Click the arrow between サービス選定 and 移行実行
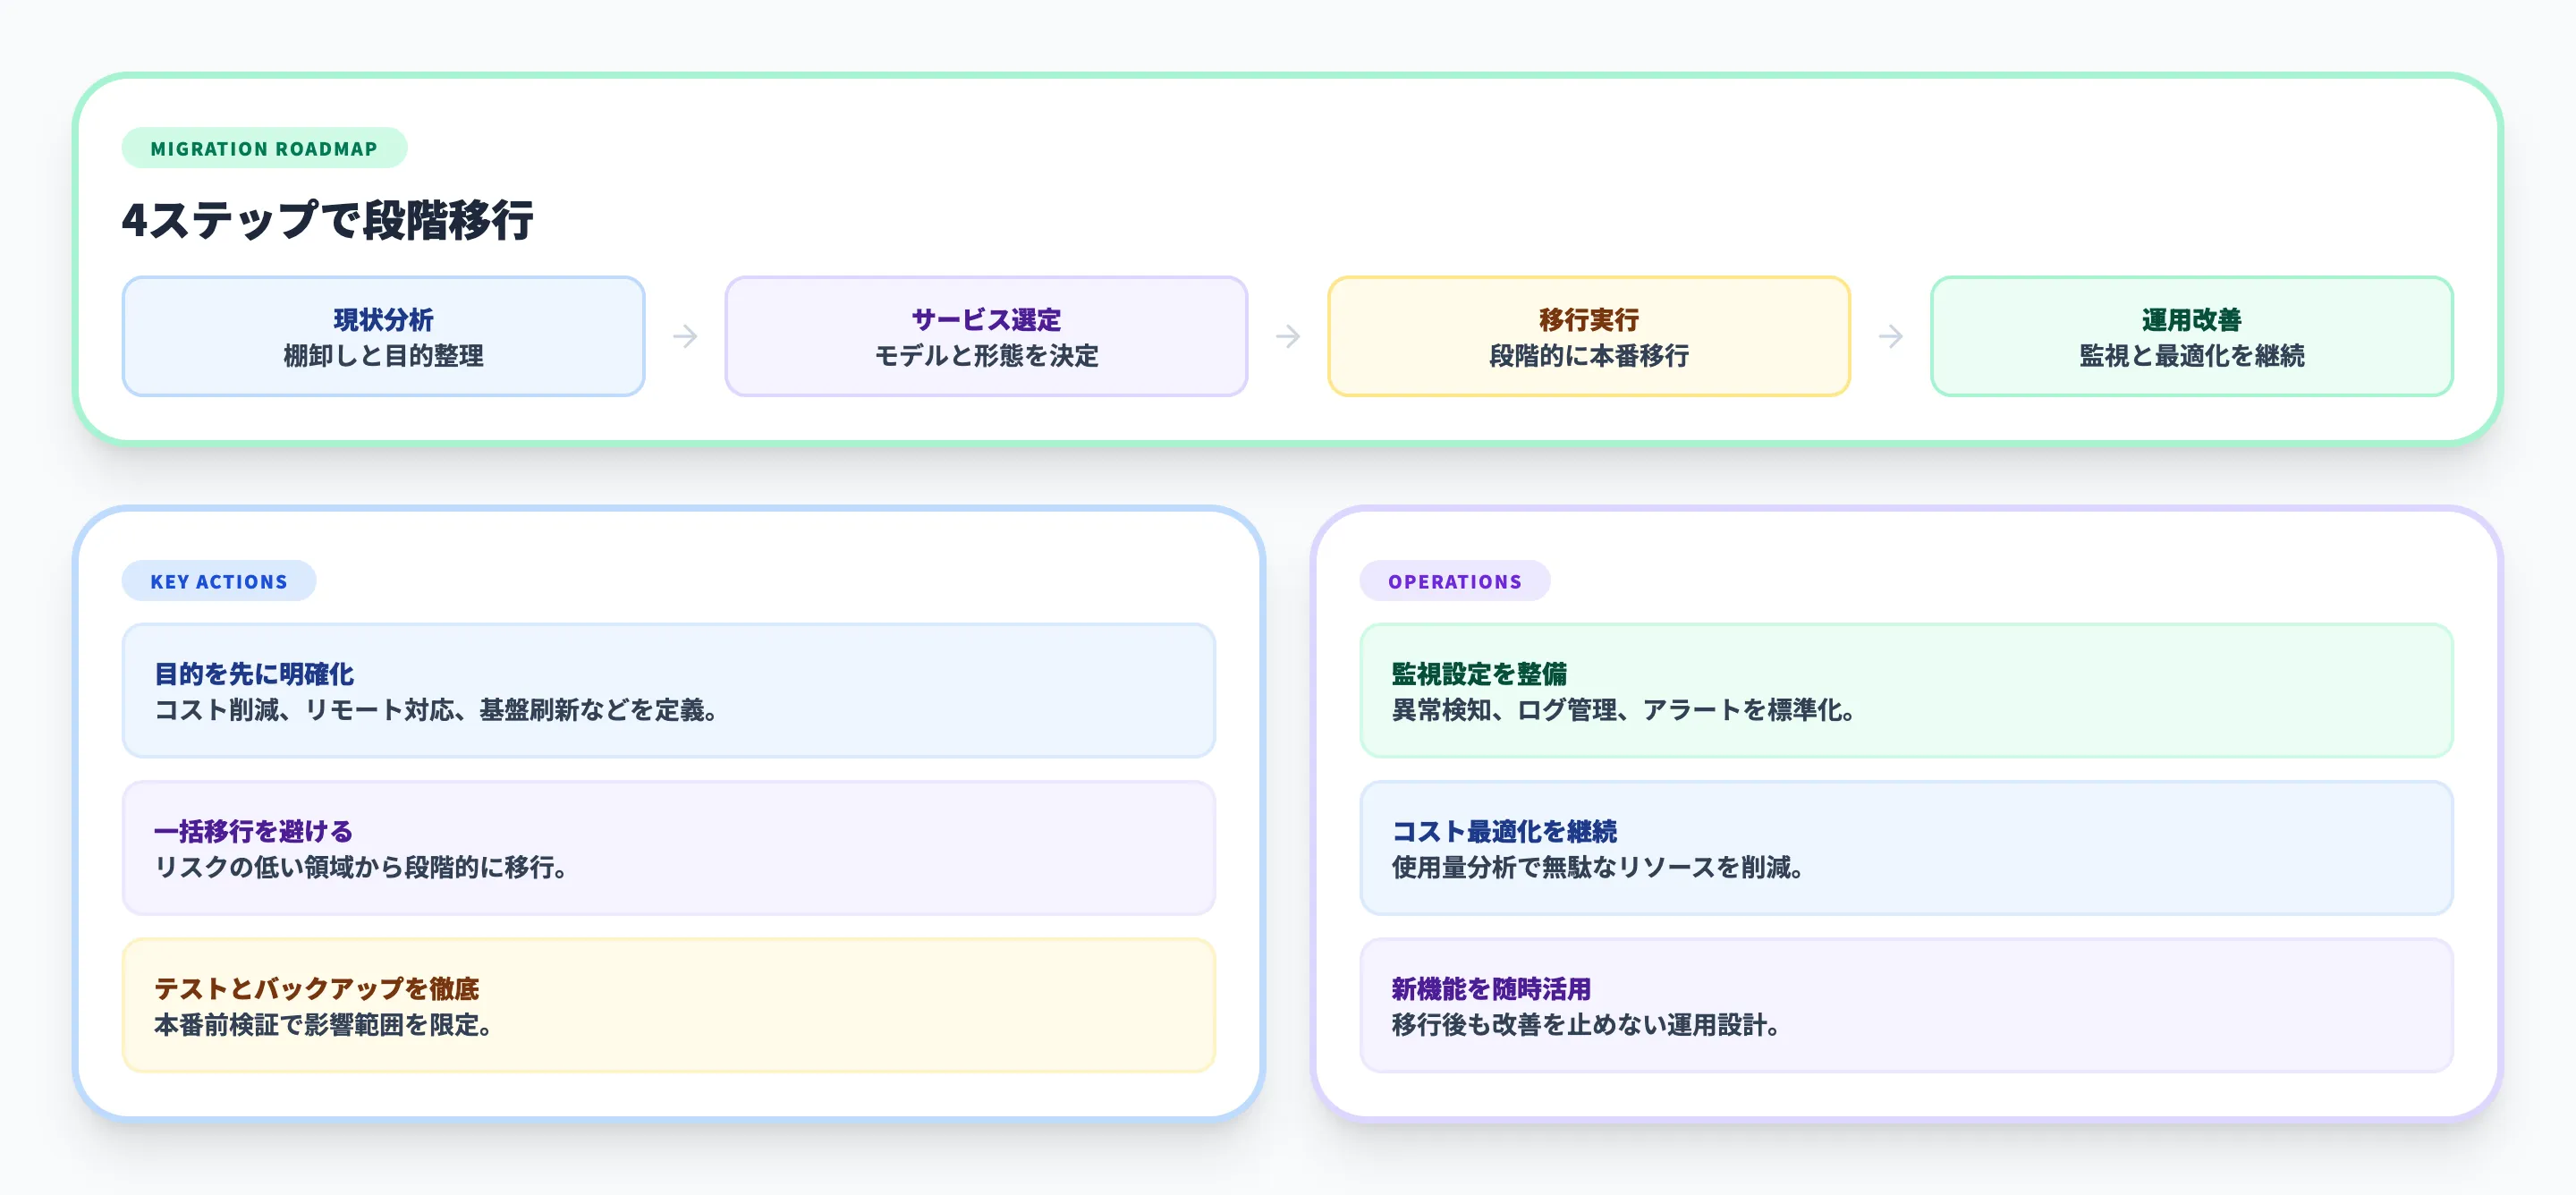 pos(1288,336)
